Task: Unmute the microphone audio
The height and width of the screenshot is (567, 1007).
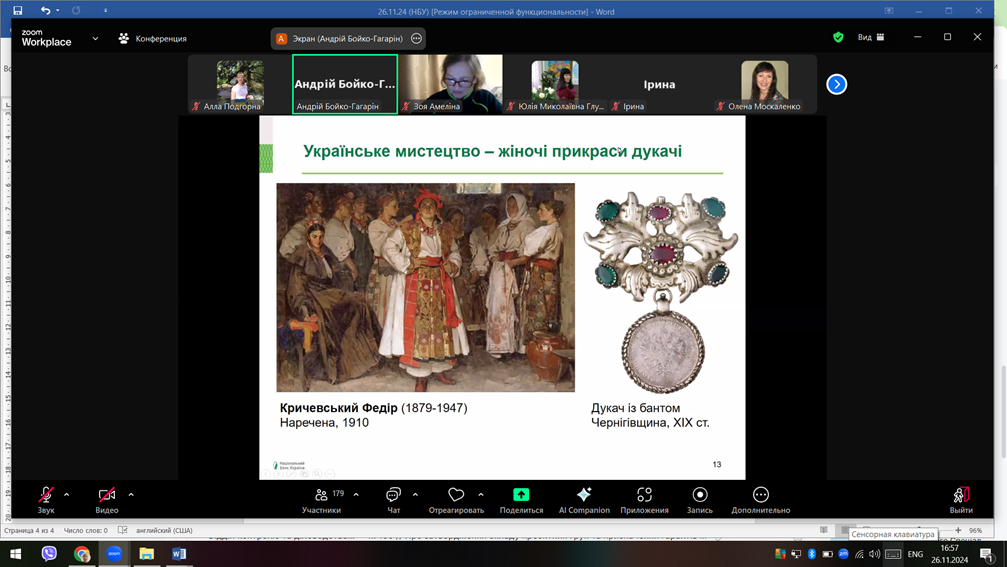Action: coord(46,500)
